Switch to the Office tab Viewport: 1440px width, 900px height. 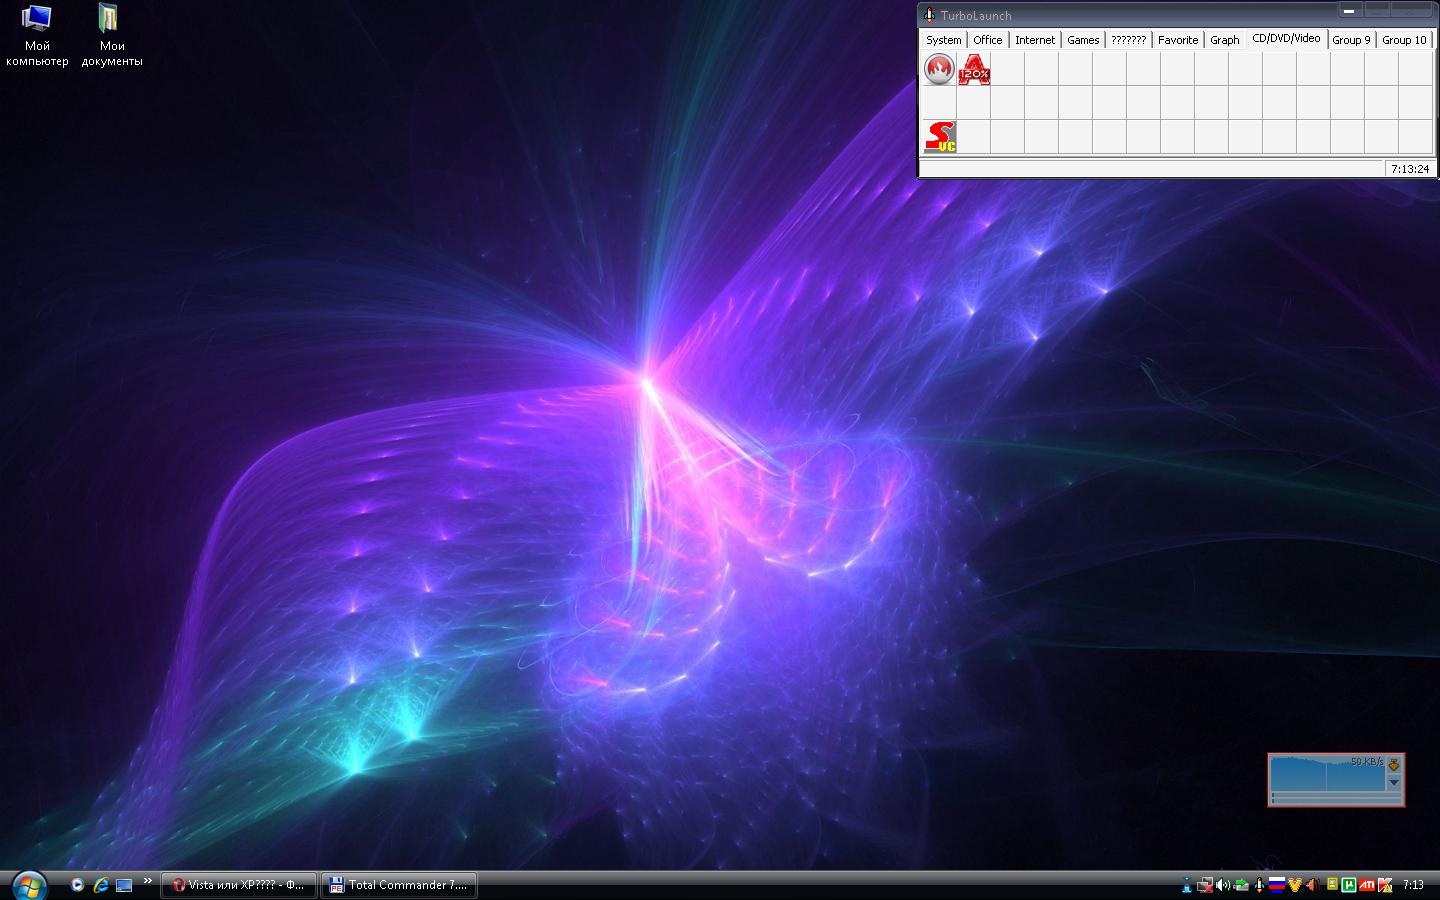point(988,40)
